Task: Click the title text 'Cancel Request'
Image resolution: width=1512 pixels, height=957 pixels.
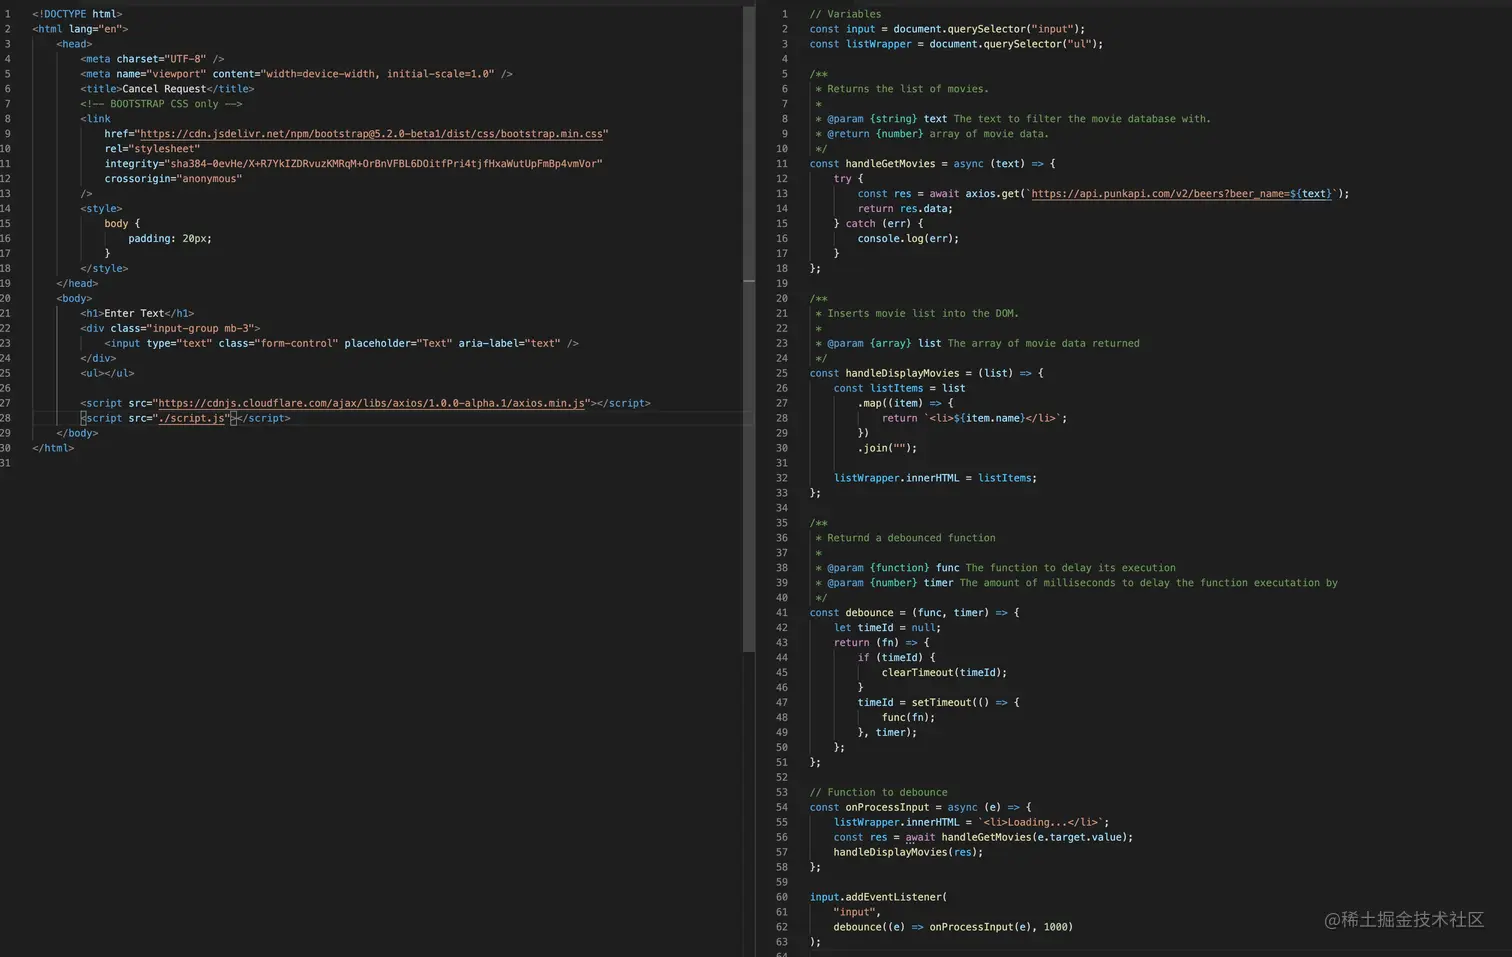Action: pyautogui.click(x=164, y=89)
